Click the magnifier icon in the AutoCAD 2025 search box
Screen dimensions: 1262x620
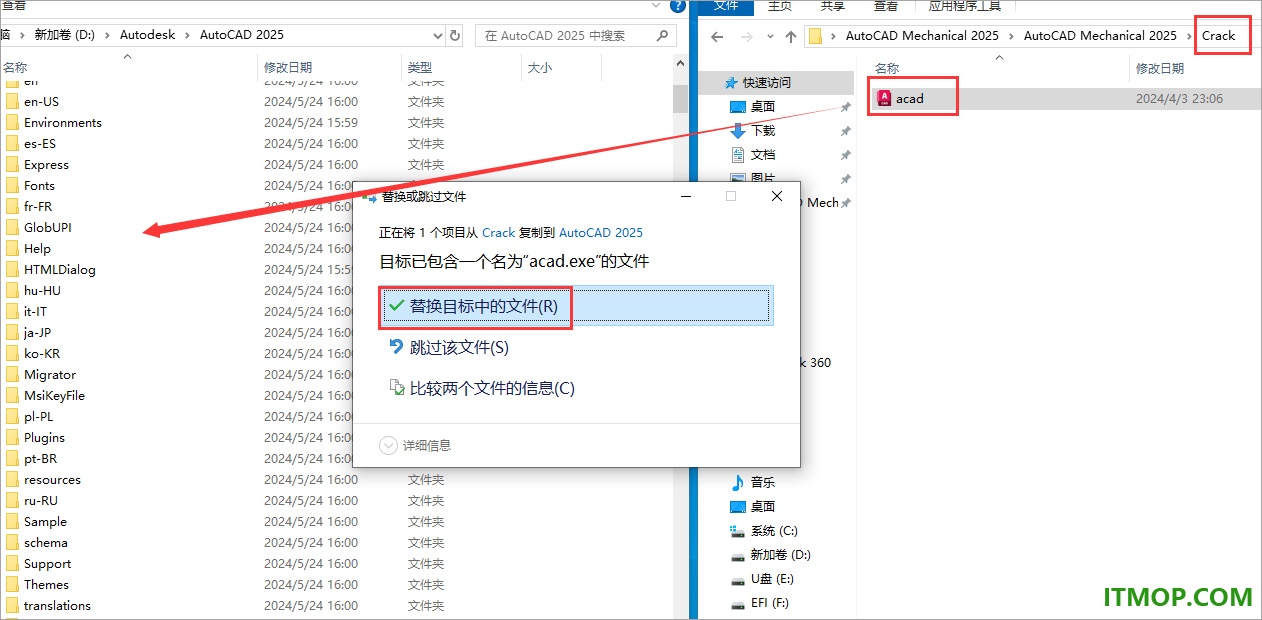(664, 35)
